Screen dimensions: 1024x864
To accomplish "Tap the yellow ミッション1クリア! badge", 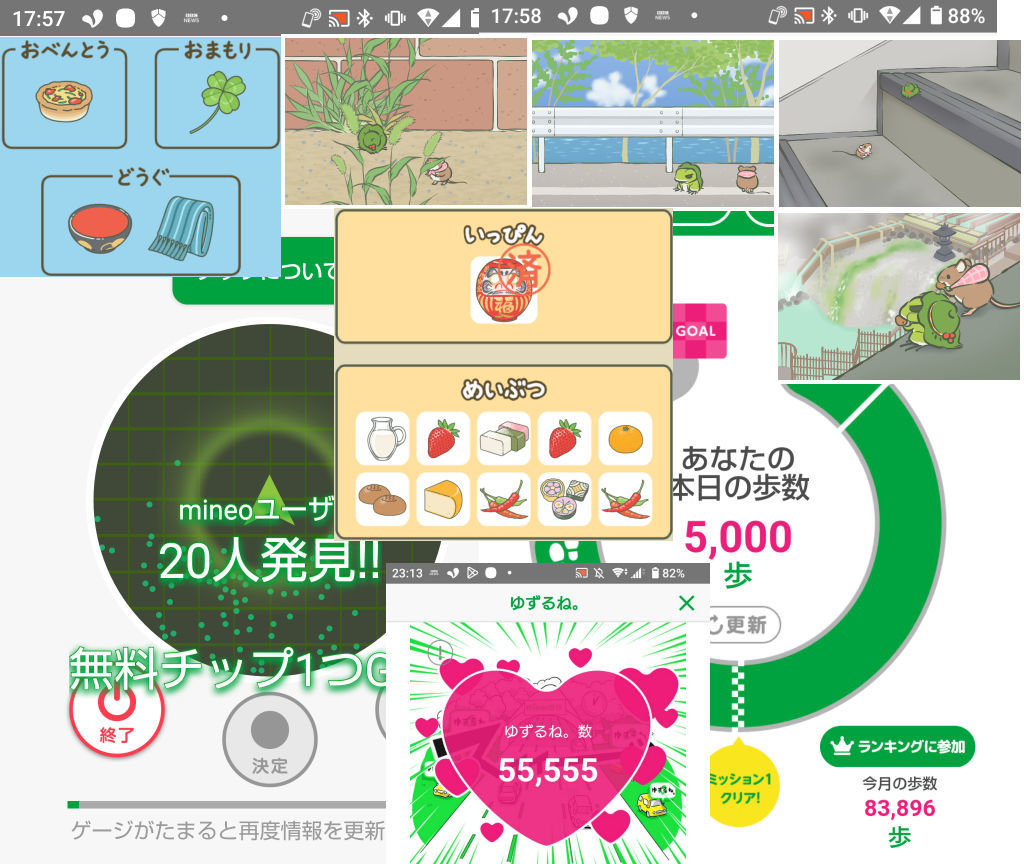I will (x=743, y=784).
